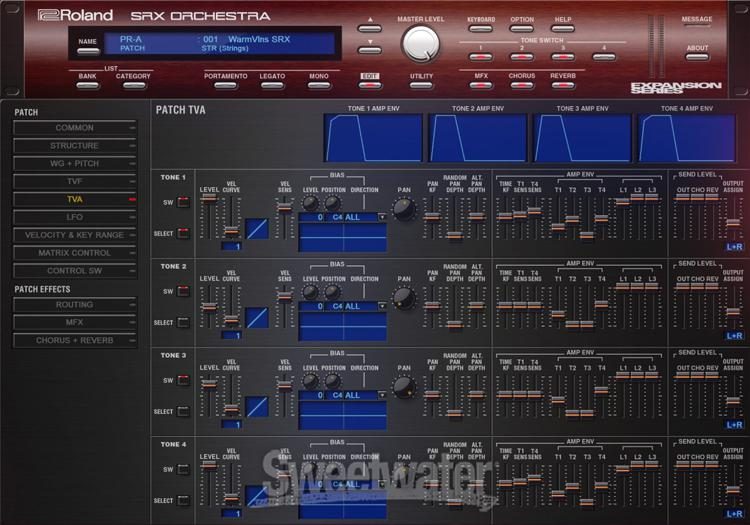750x525 pixels.
Task: Toggle Tone Switch 3
Action: pos(562,57)
